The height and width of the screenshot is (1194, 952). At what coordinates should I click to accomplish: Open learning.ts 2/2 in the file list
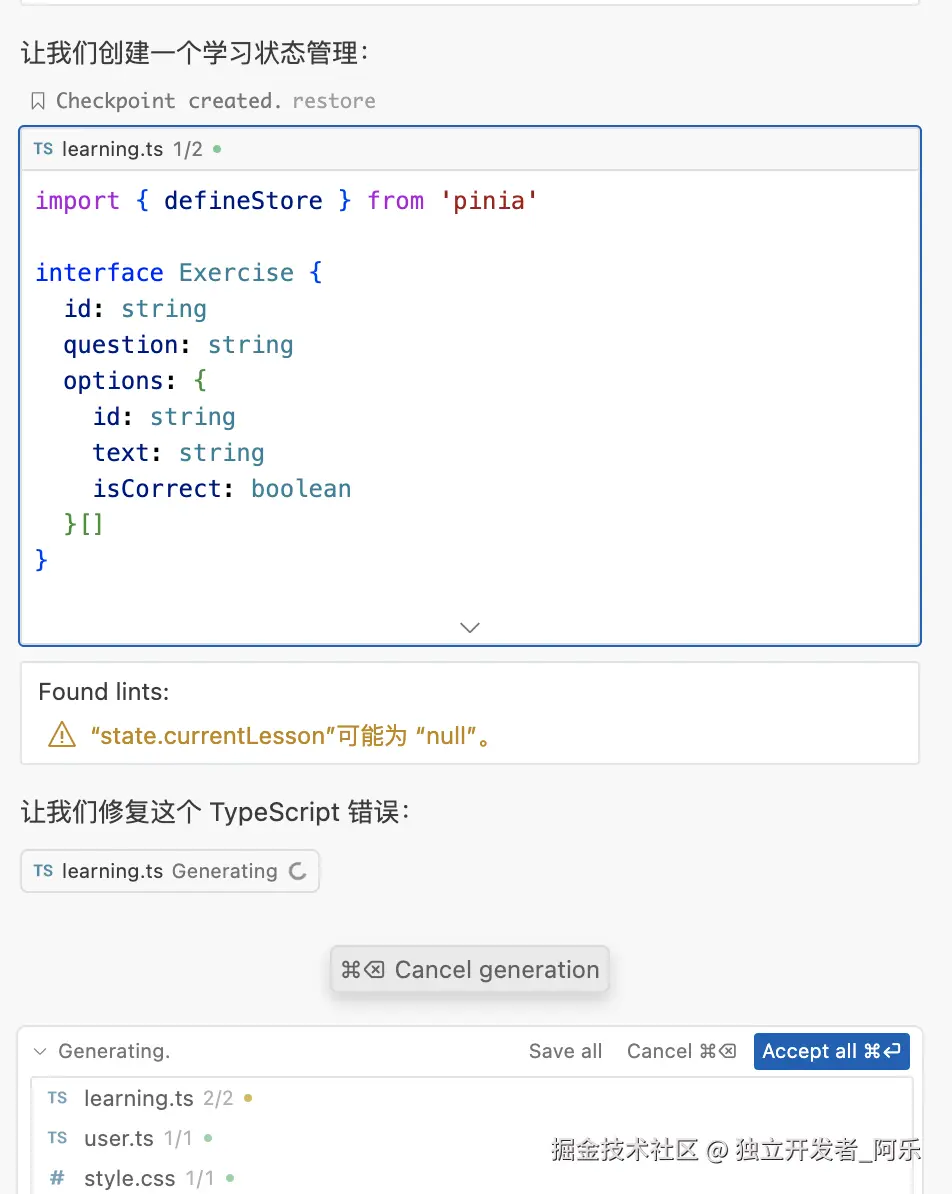tap(139, 1098)
